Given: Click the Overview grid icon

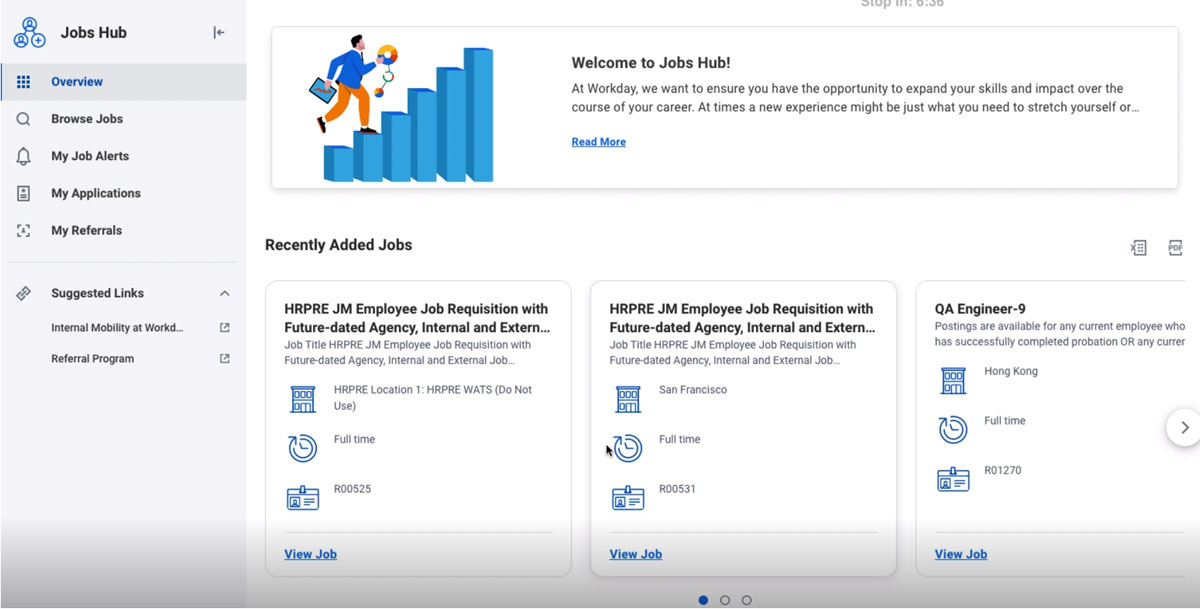Looking at the screenshot, I should [x=24, y=82].
